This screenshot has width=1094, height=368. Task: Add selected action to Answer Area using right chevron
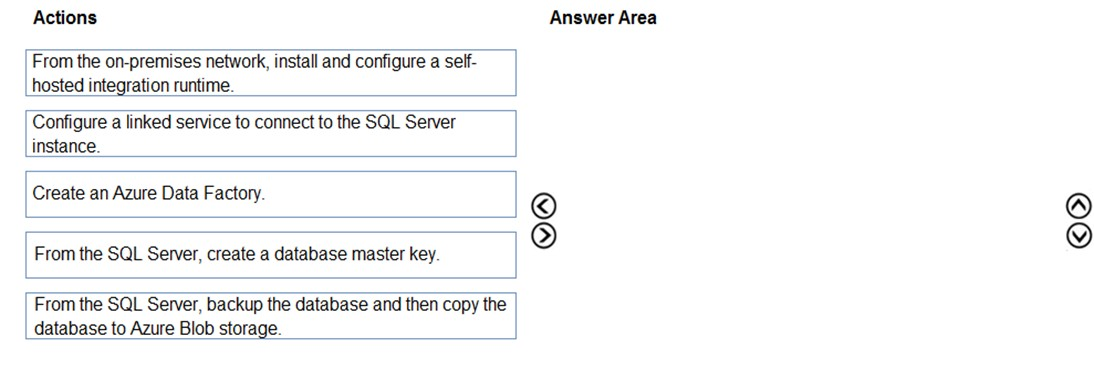[x=544, y=236]
